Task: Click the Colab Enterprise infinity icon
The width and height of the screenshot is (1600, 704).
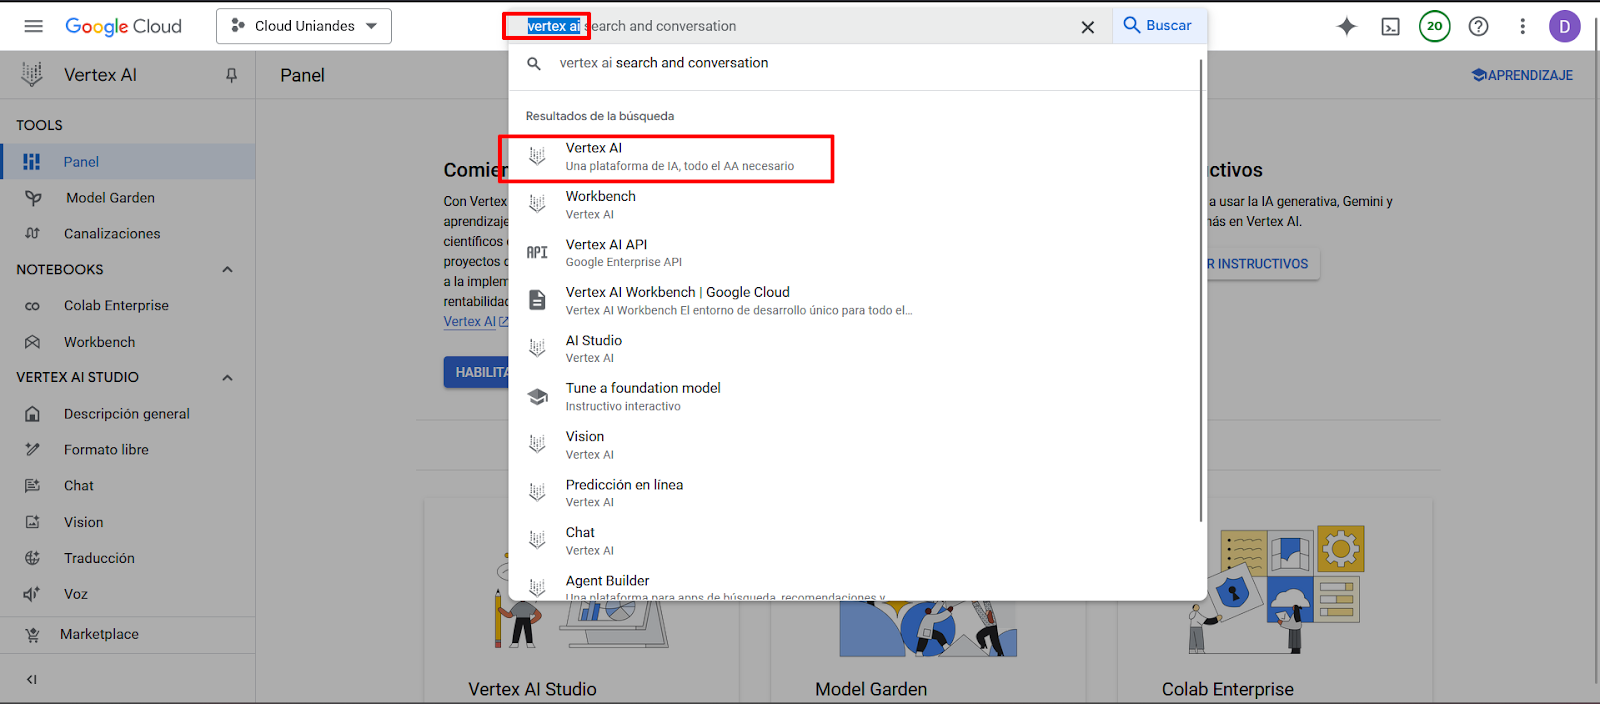Action: 32,306
